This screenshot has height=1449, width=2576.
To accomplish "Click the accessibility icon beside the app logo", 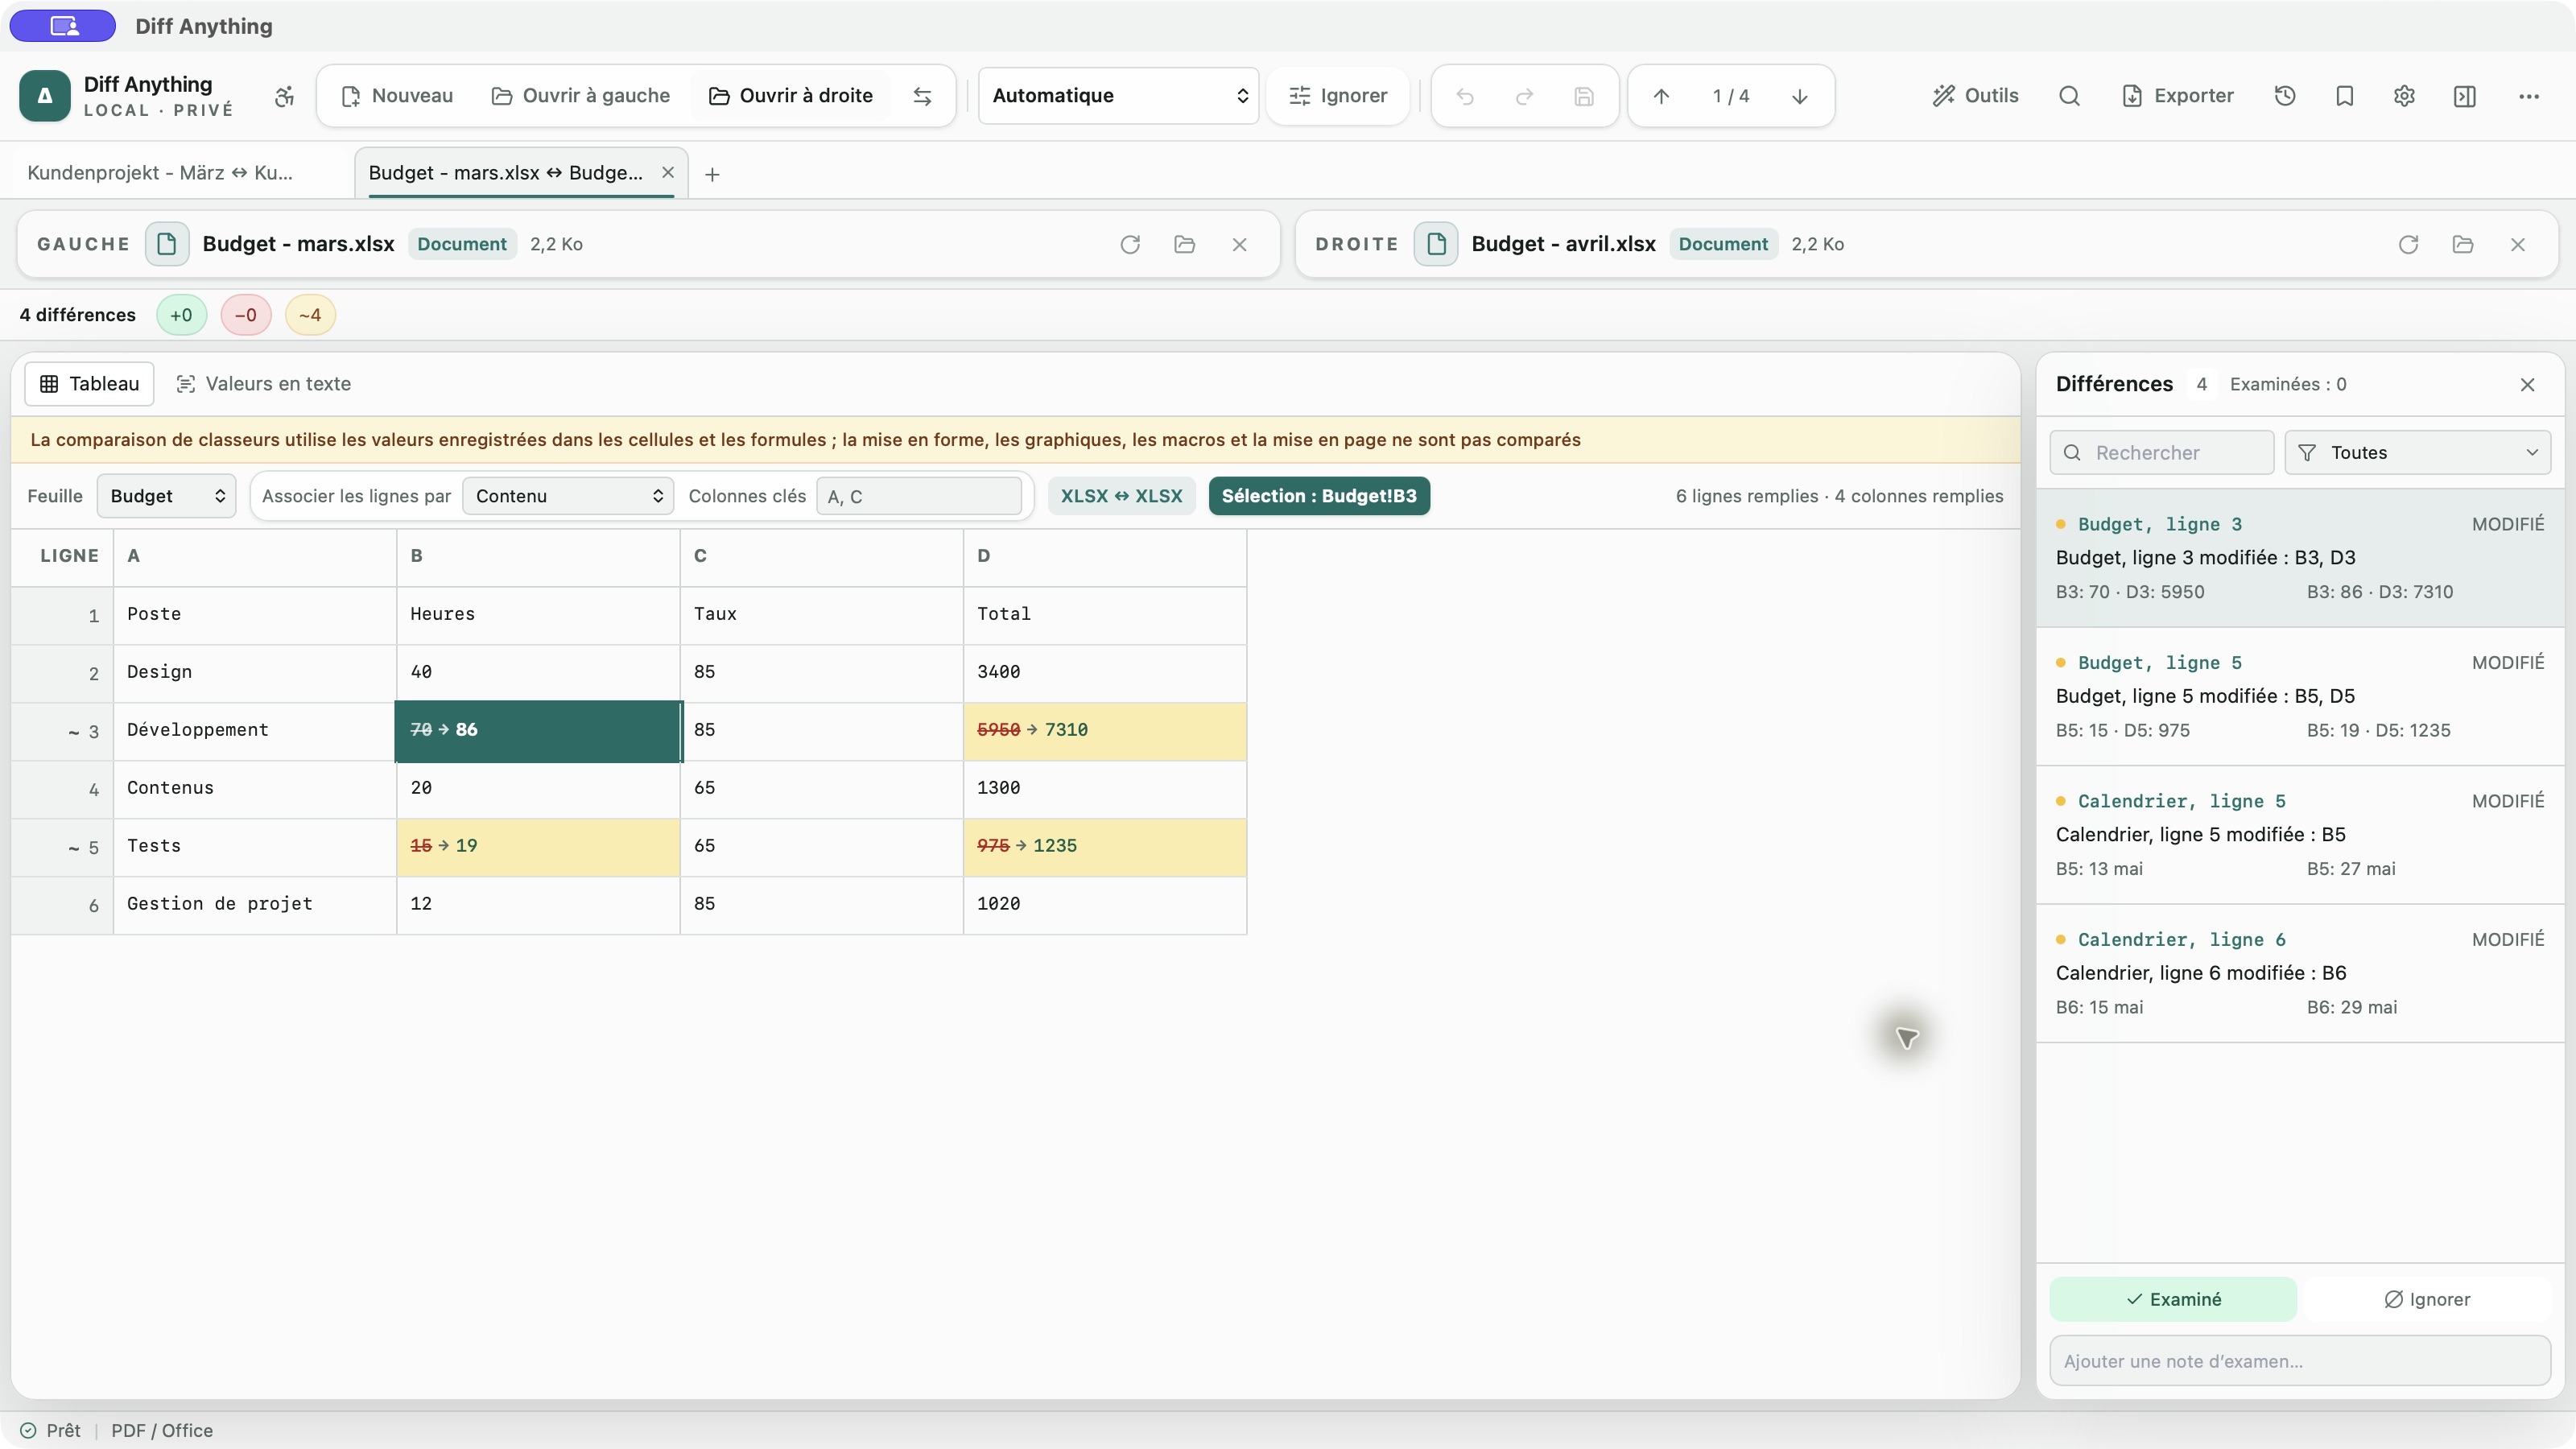I will pyautogui.click(x=285, y=96).
